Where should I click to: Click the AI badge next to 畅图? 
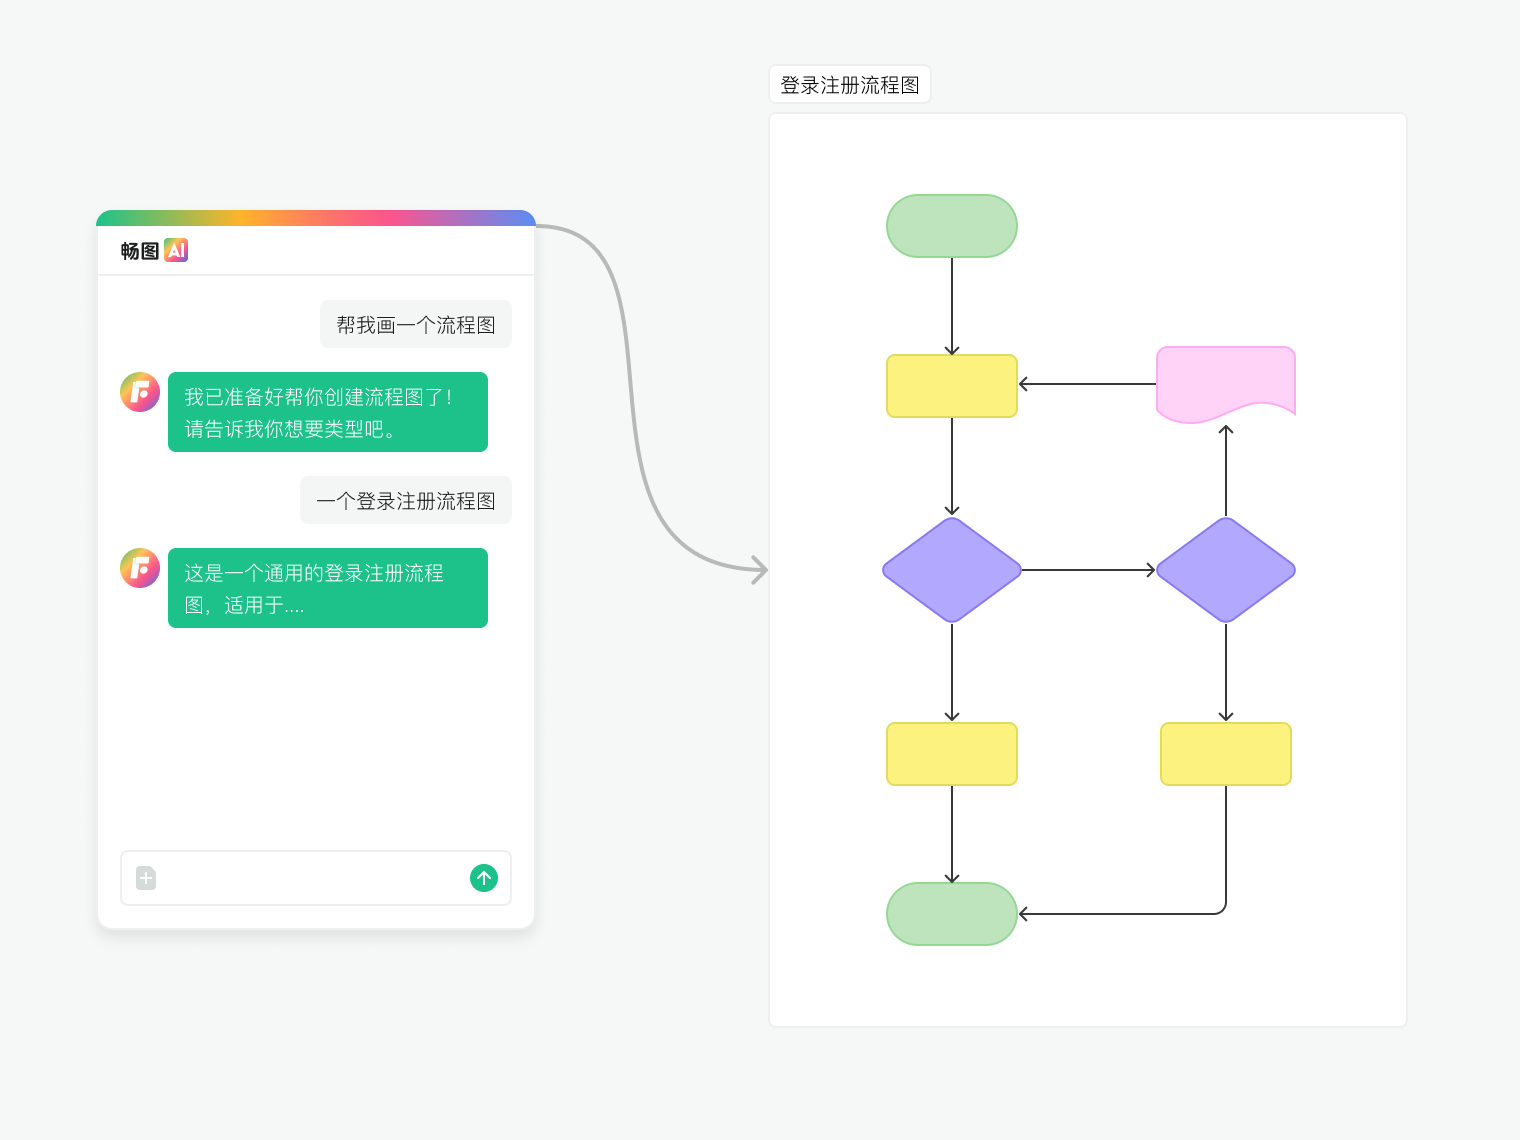[x=176, y=250]
